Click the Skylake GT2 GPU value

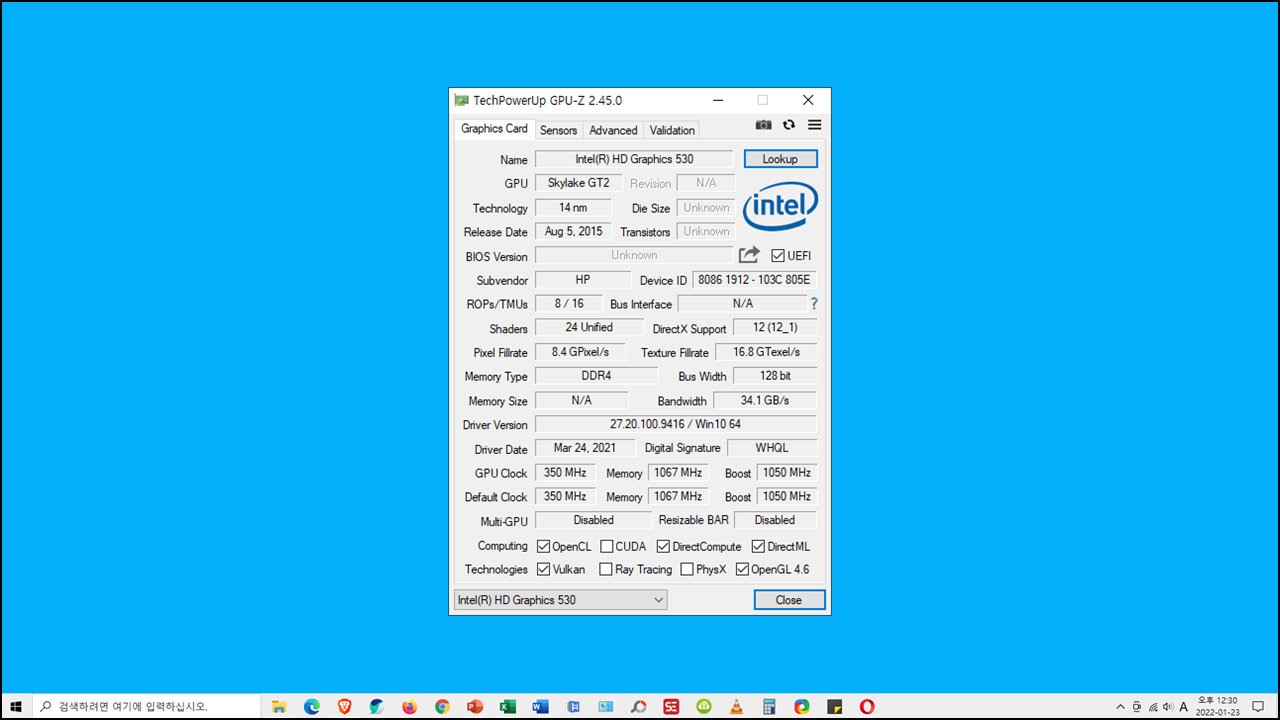[x=579, y=183]
